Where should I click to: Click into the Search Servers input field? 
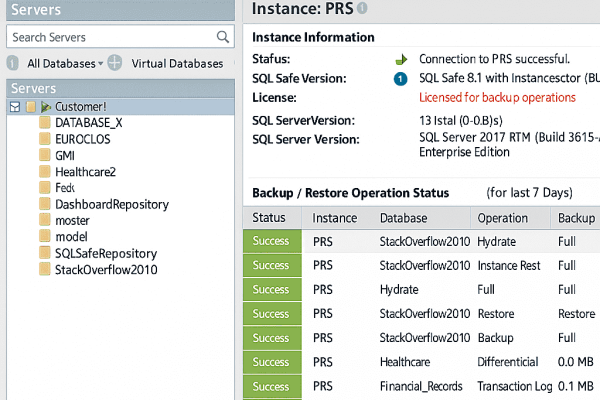110,37
